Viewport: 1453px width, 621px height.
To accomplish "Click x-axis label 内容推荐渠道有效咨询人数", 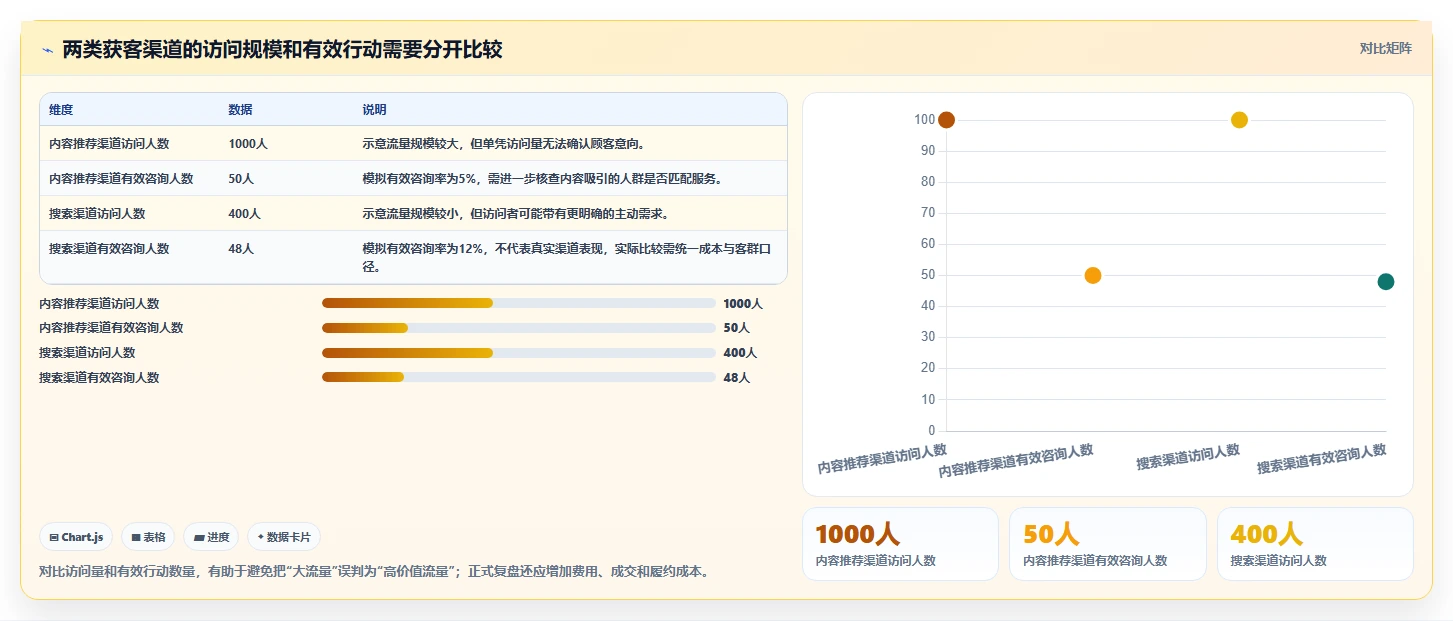I will tap(1016, 461).
